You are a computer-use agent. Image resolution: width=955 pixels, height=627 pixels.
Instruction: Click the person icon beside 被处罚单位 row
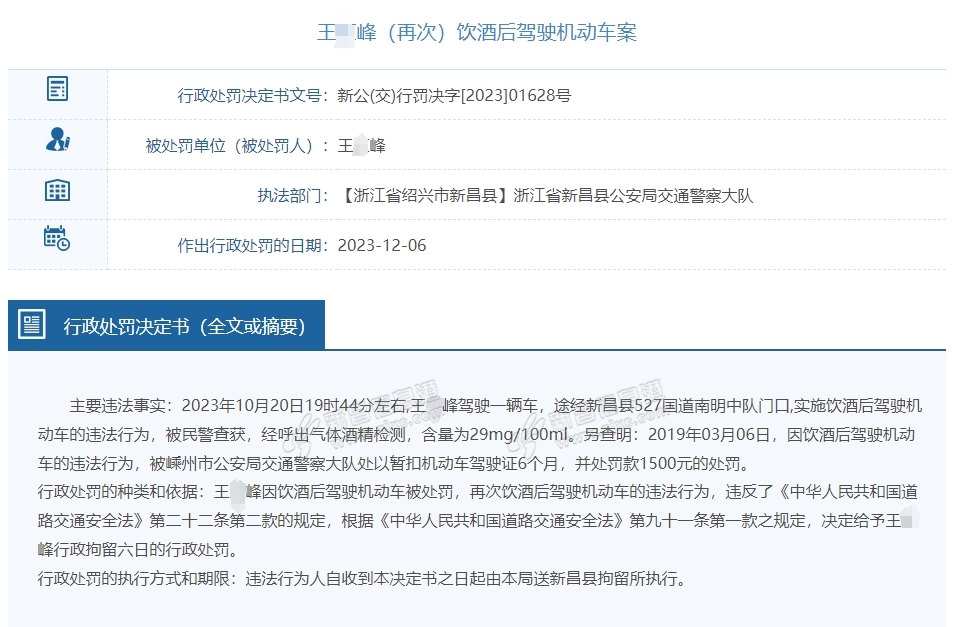(x=58, y=140)
